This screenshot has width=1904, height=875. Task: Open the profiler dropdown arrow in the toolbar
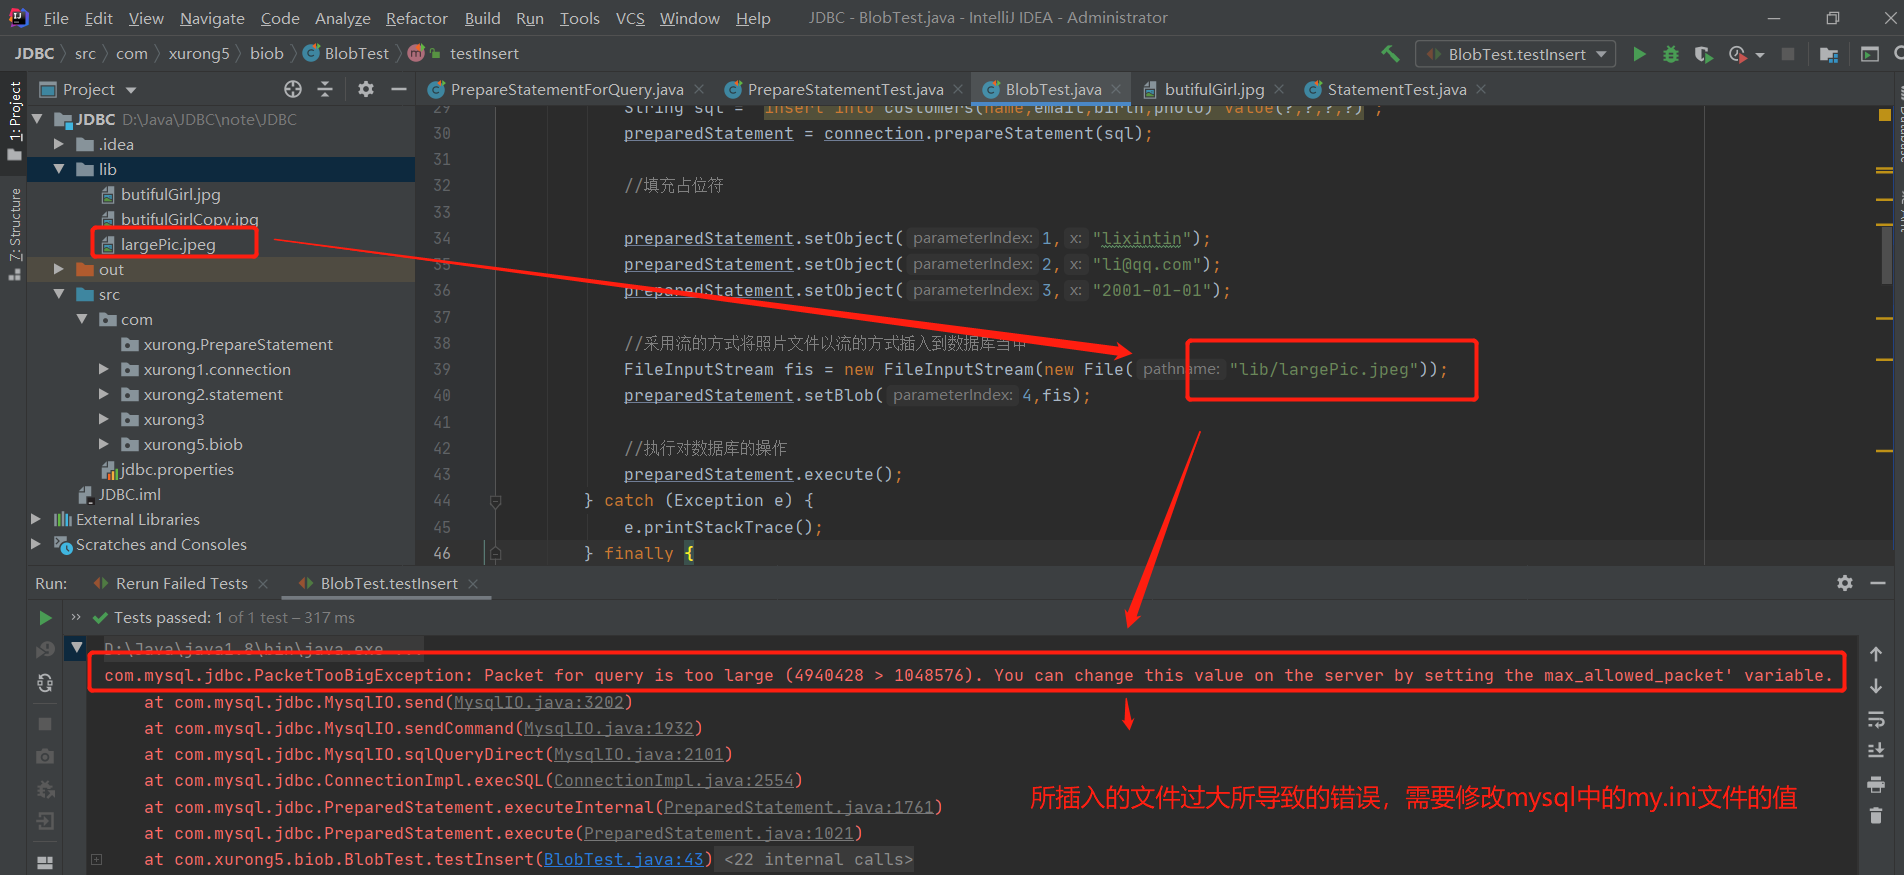1760,55
